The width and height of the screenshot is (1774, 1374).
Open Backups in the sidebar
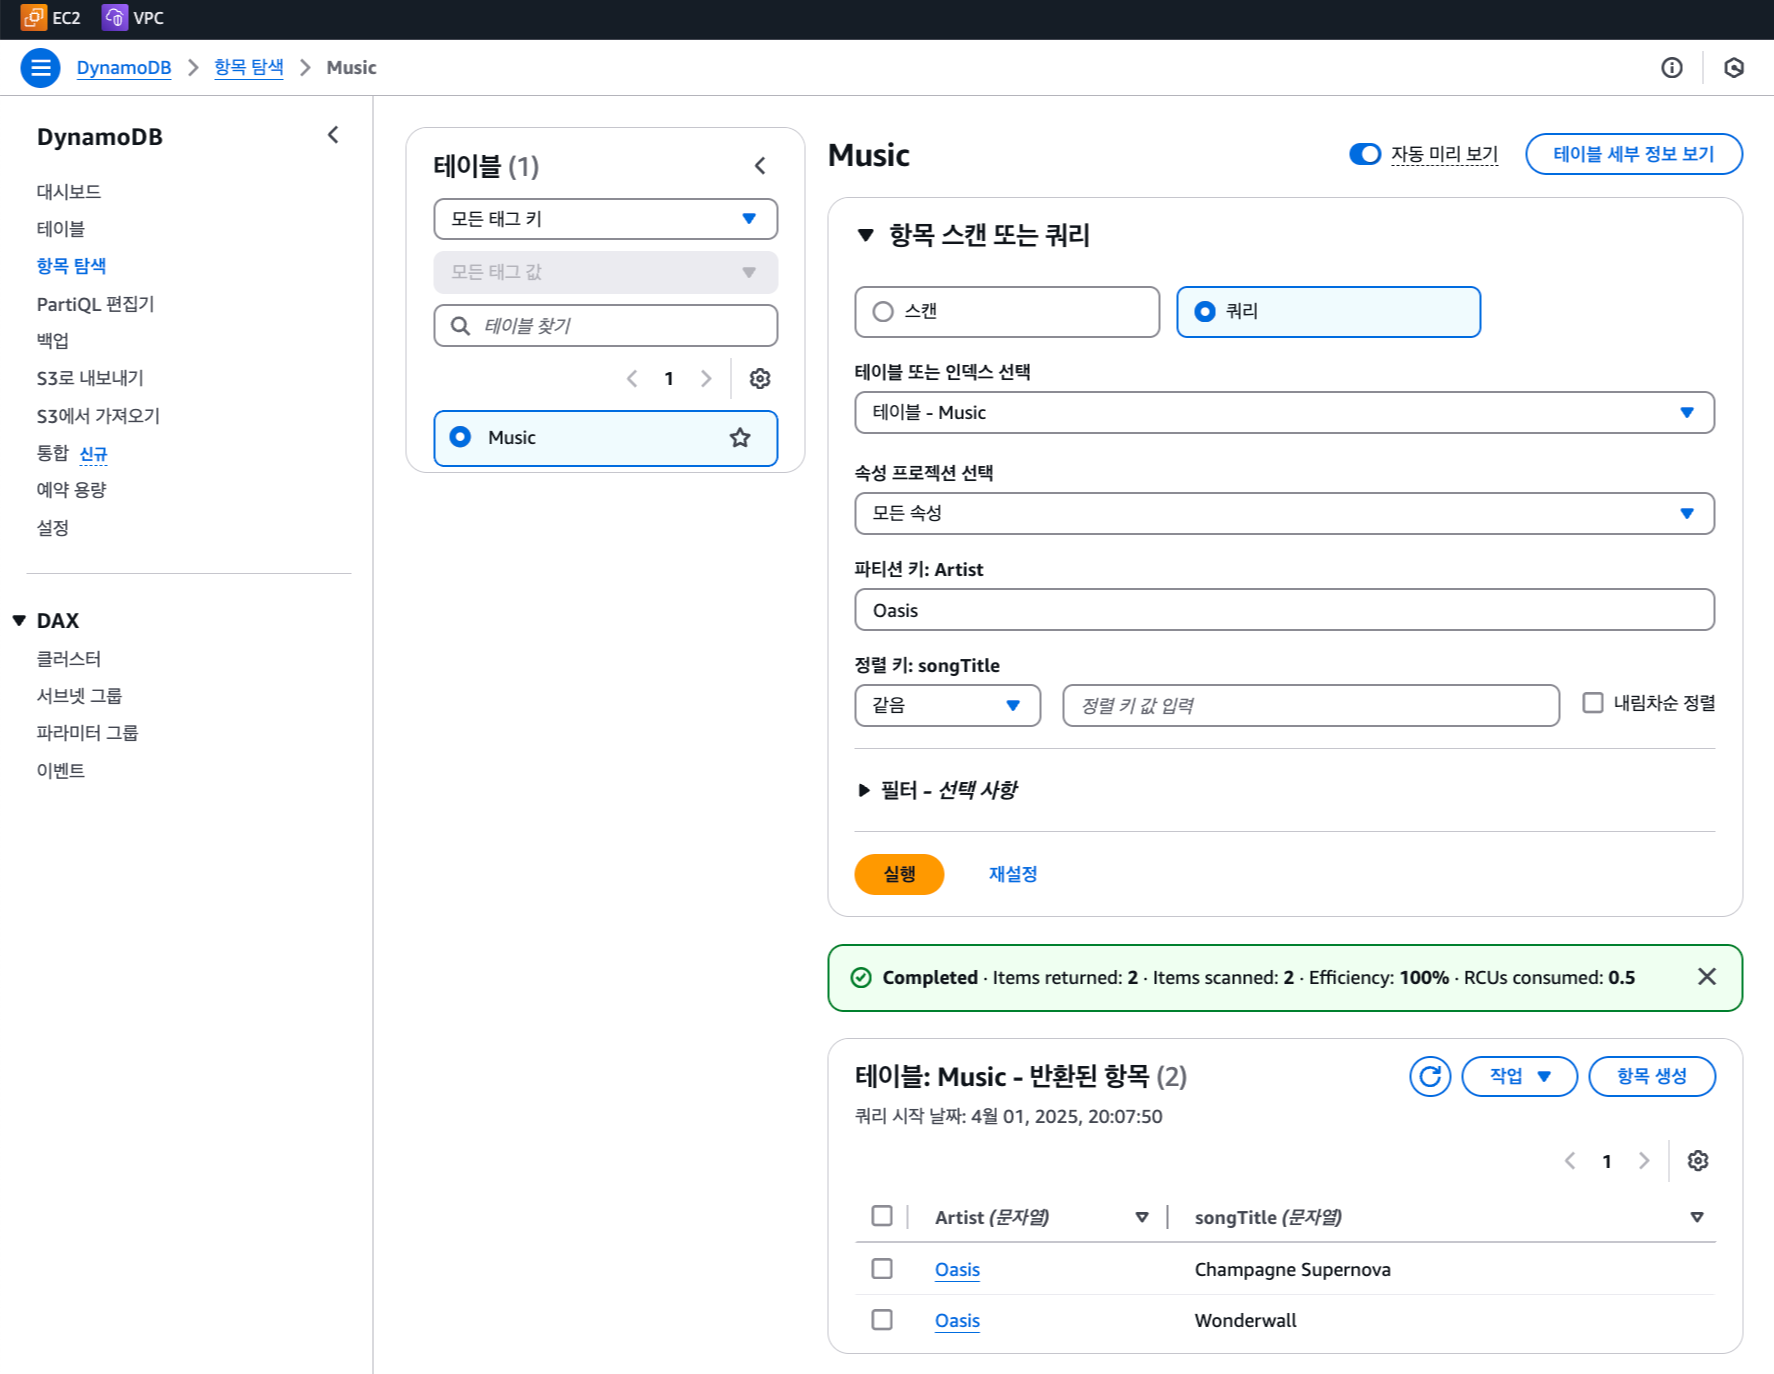(x=53, y=341)
